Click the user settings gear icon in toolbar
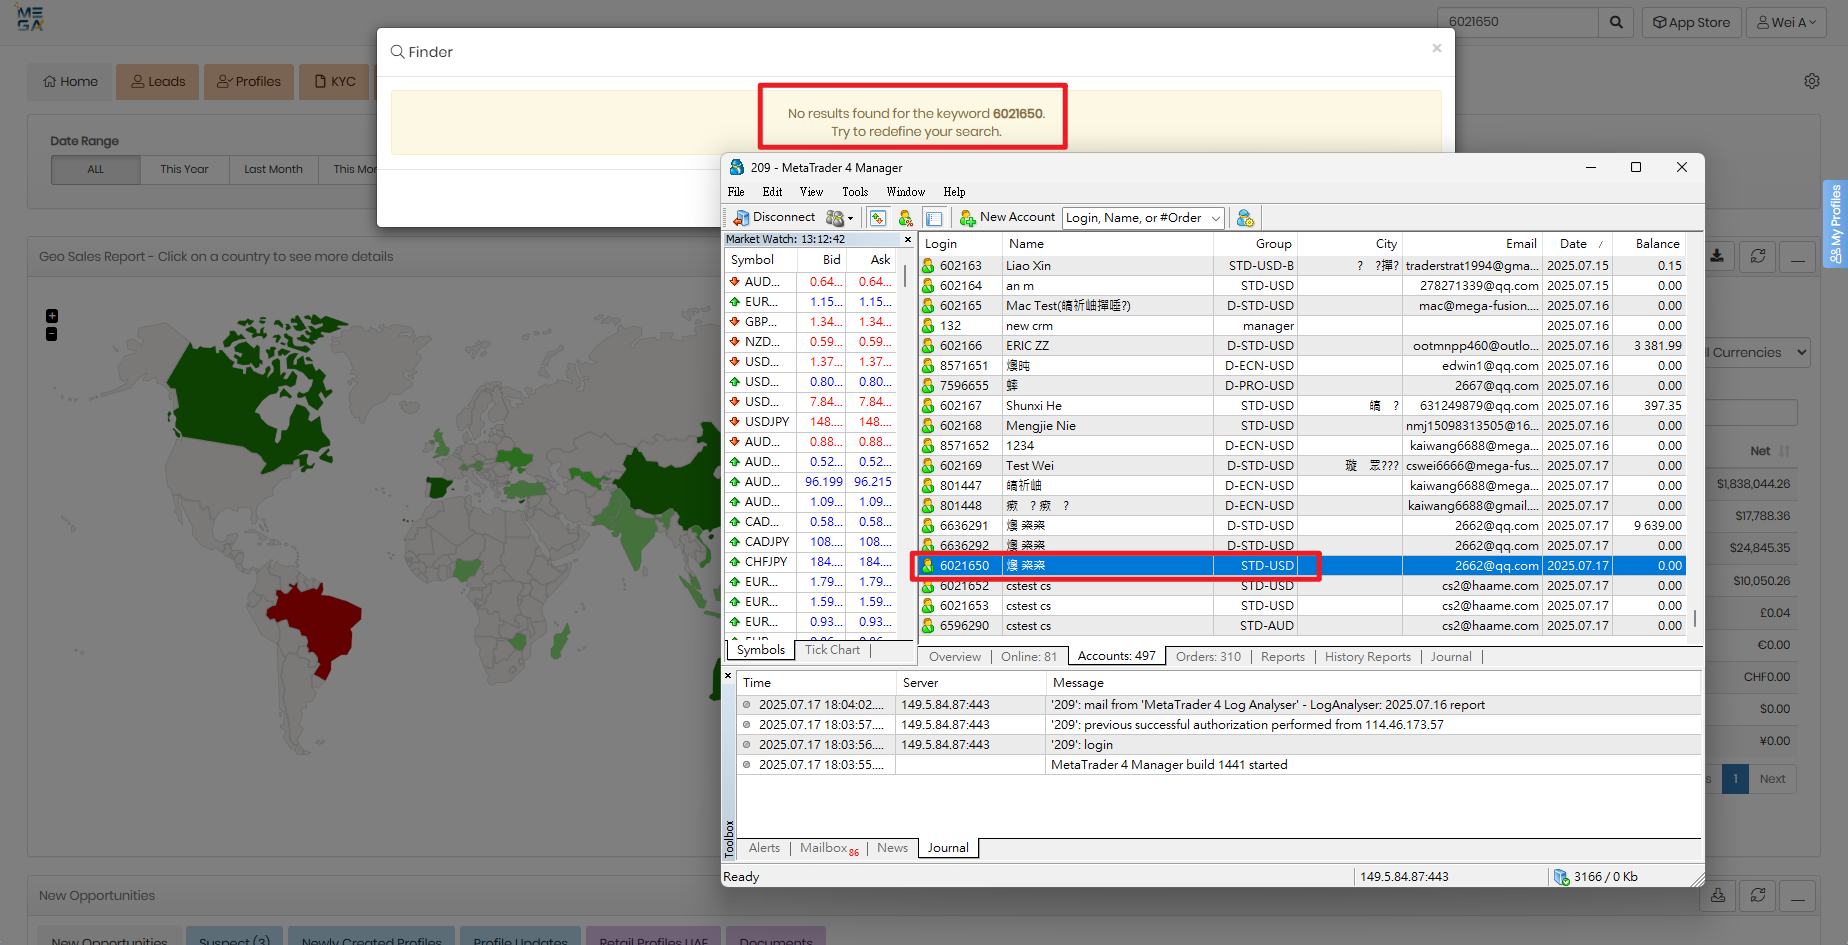This screenshot has width=1848, height=945. (x=1245, y=218)
